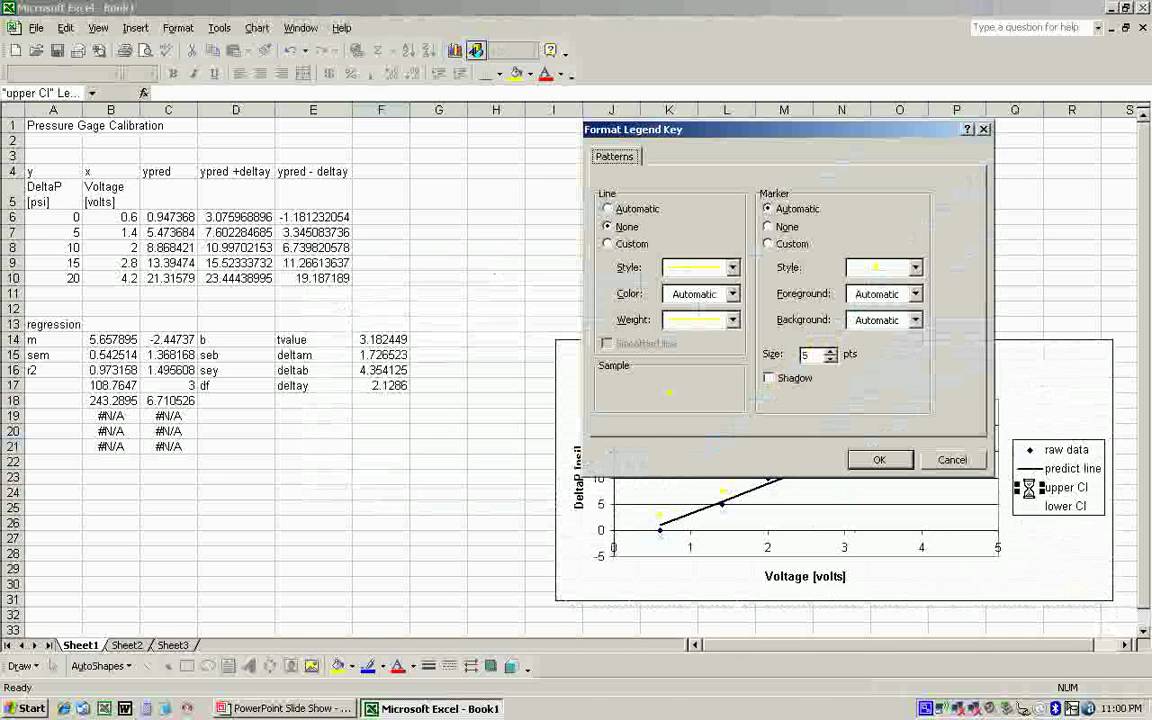Viewport: 1152px width, 720px height.
Task: Click the Merge and Center icon
Action: pyautogui.click(x=302, y=73)
